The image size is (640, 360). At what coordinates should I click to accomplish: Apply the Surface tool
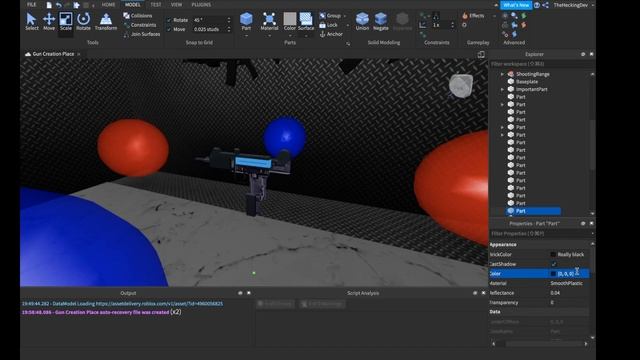pos(306,21)
